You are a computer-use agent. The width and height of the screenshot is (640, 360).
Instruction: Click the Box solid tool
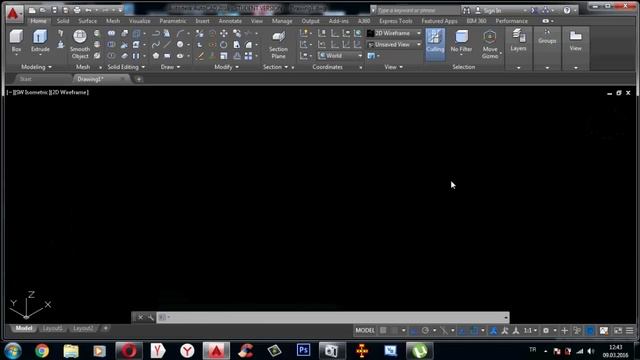point(16,41)
